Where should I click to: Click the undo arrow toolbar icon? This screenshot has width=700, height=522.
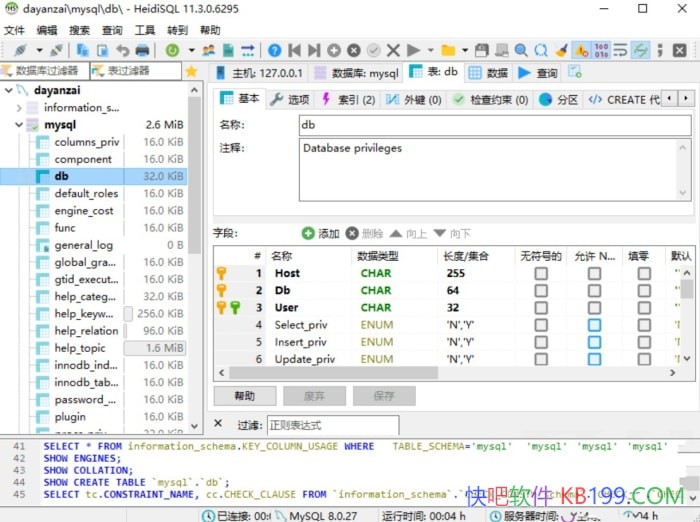[x=122, y=50]
